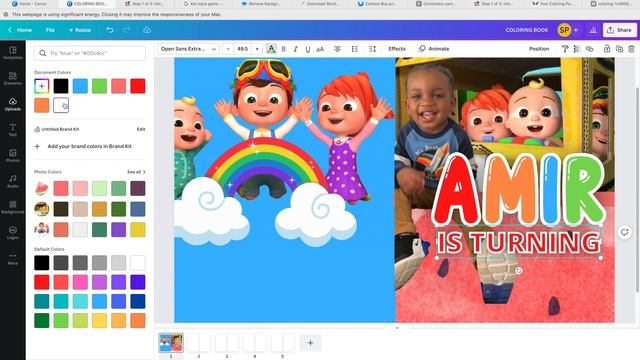640x360 pixels.
Task: Toggle underline text formatting
Action: [x=308, y=49]
